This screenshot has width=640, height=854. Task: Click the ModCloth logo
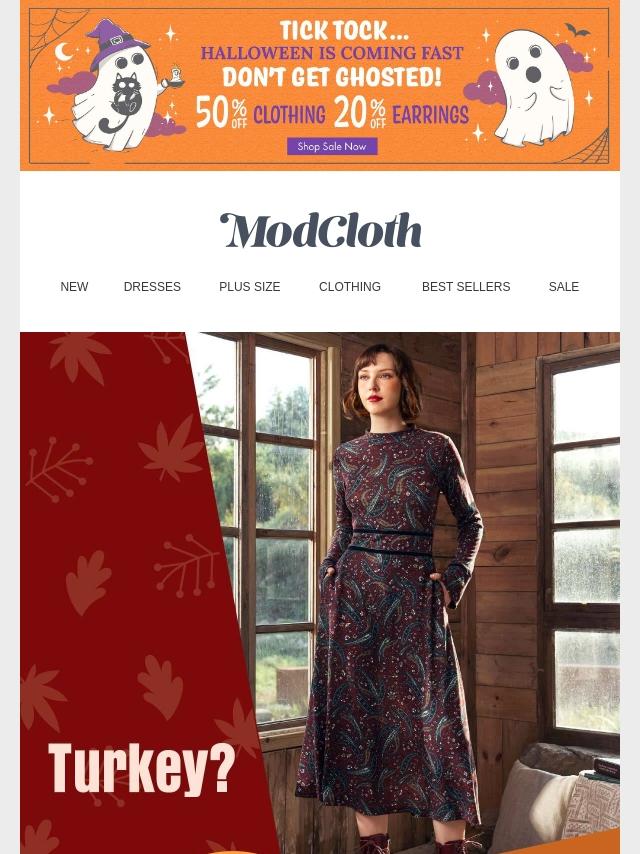point(320,230)
